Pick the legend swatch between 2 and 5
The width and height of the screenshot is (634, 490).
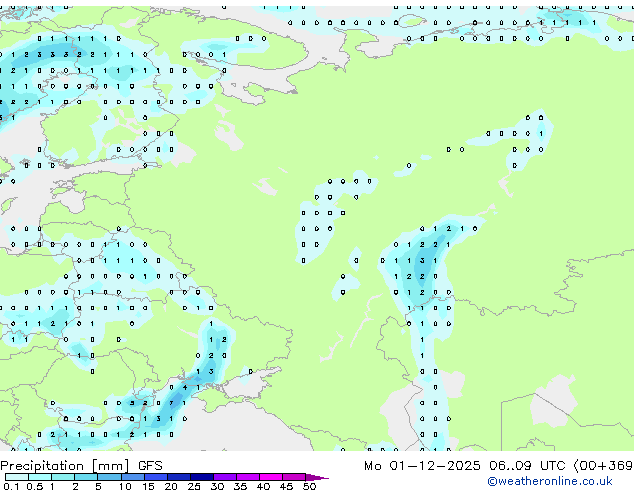[x=86, y=477]
